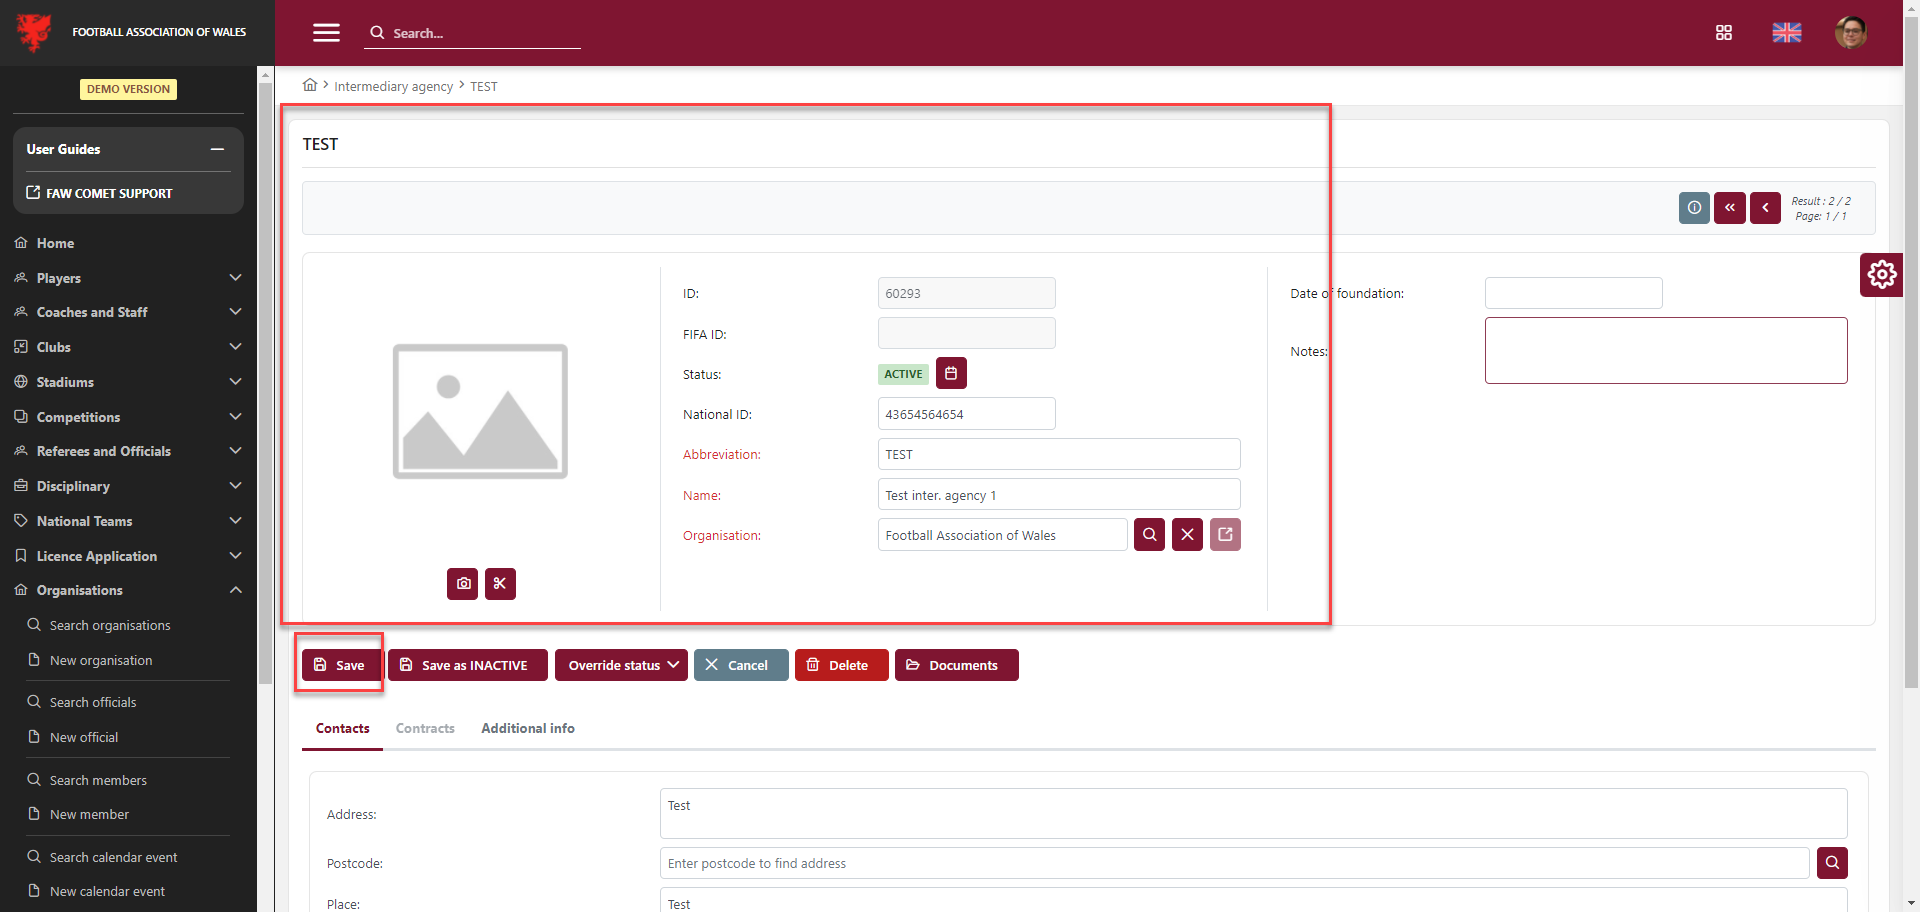This screenshot has height=912, width=1920.
Task: Clear the organisation with X icon
Action: [1187, 535]
